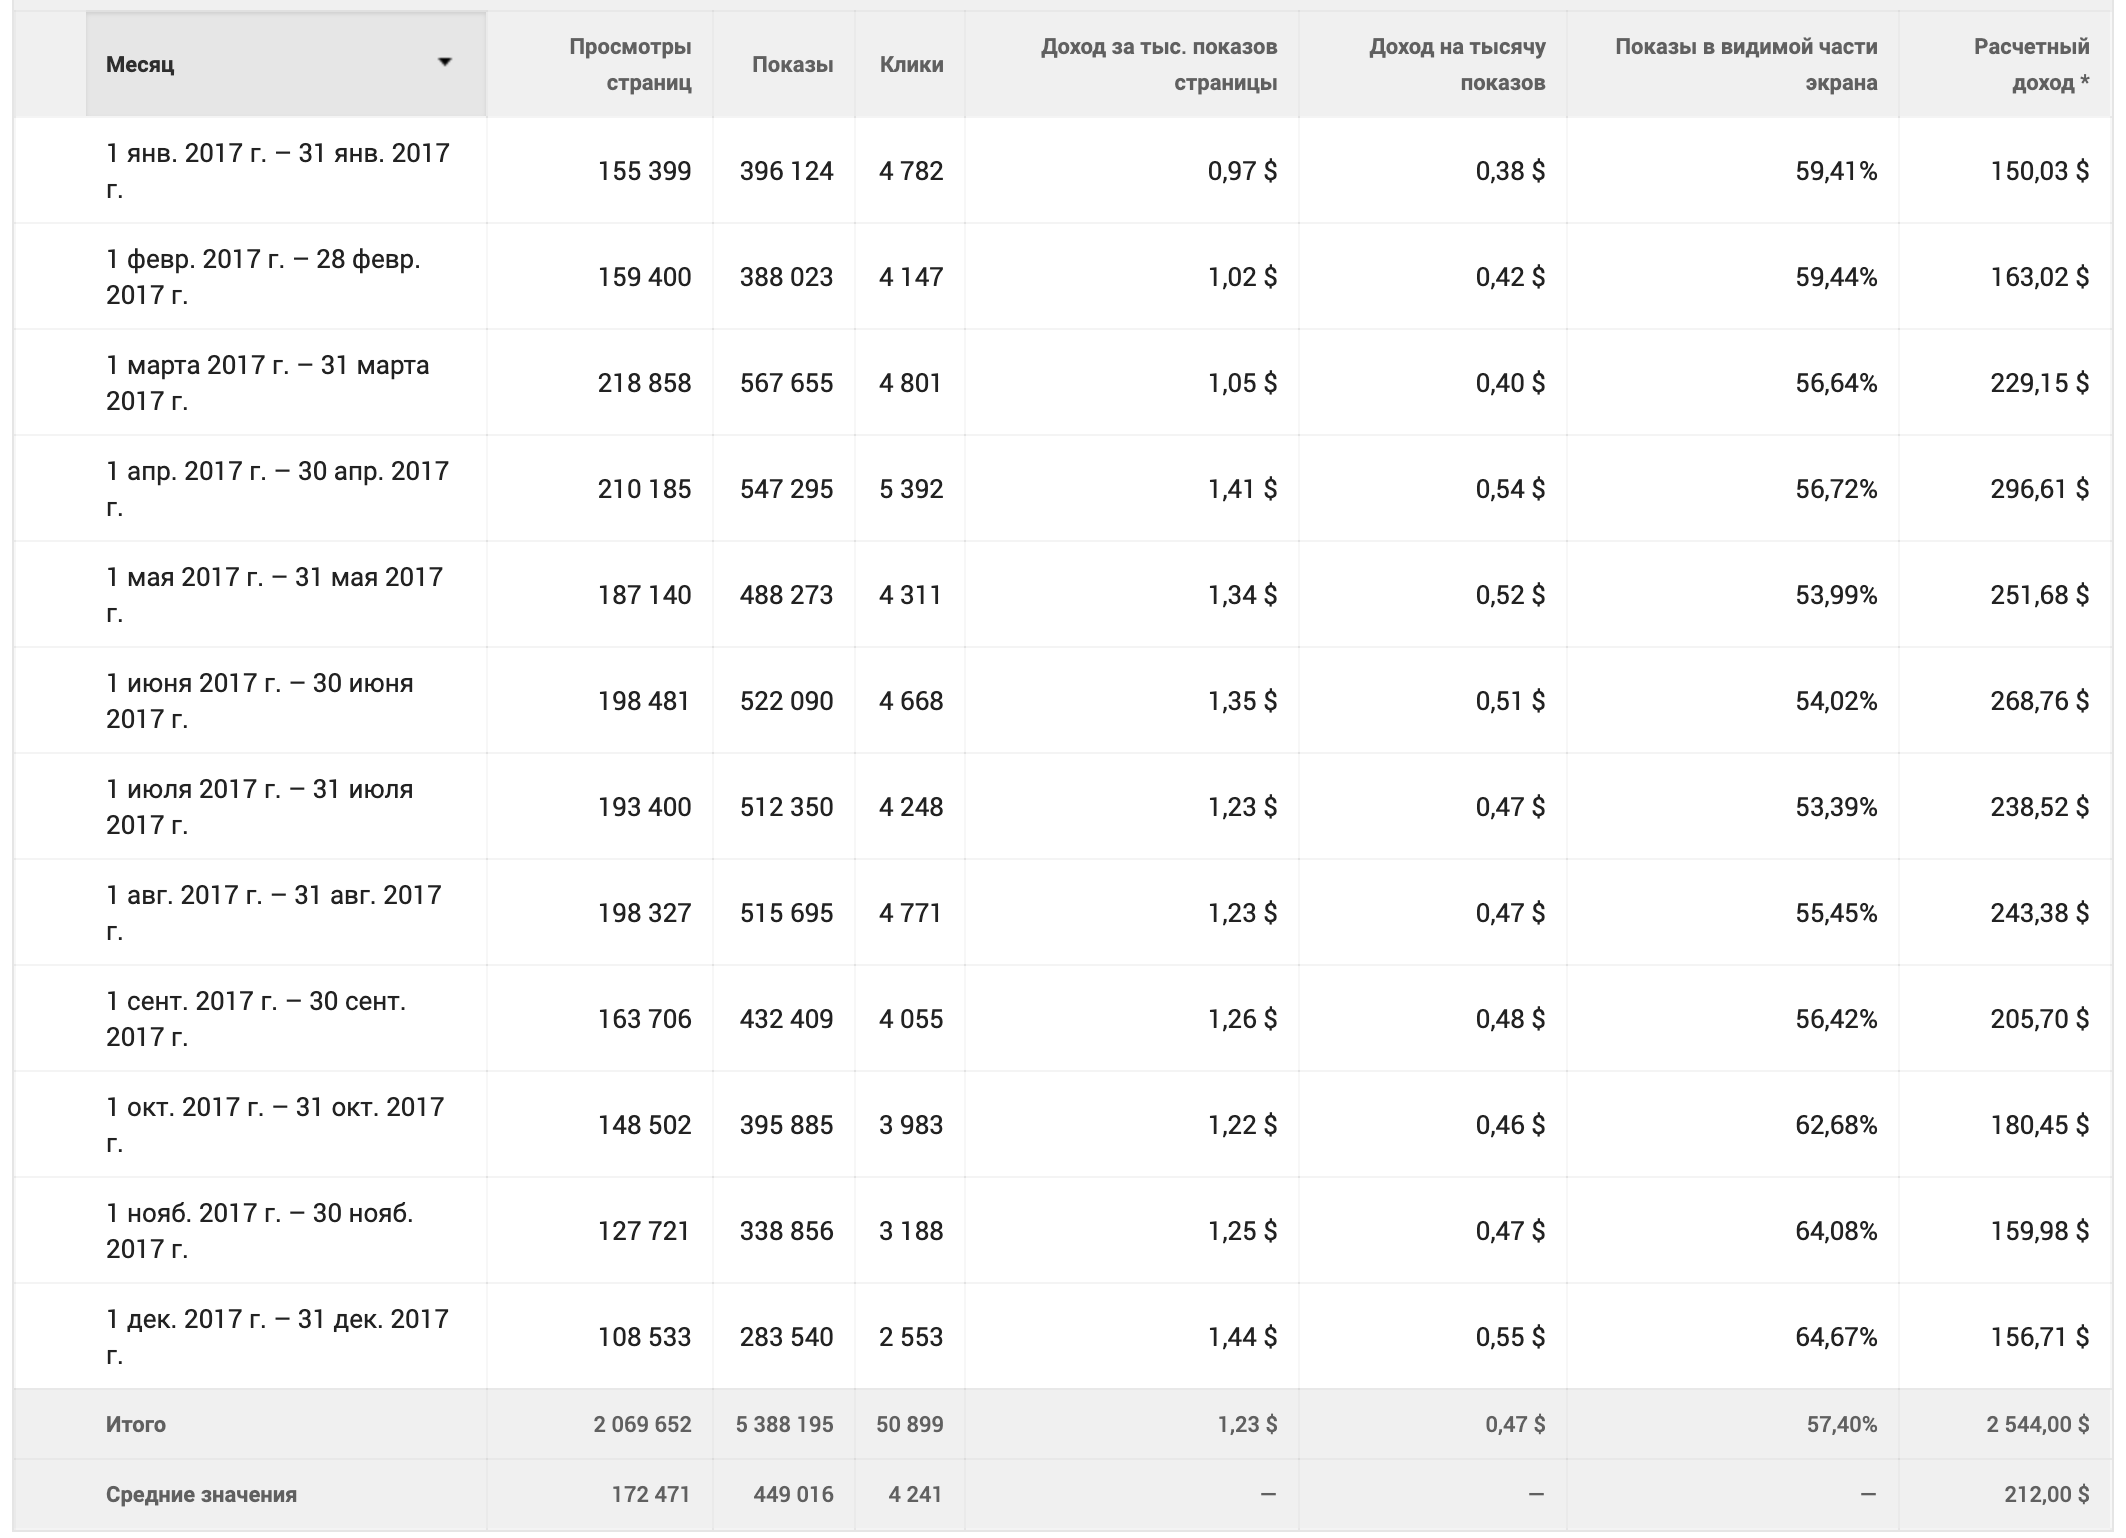The height and width of the screenshot is (1538, 2126).
Task: Sort table by Показы column header
Action: (x=791, y=65)
